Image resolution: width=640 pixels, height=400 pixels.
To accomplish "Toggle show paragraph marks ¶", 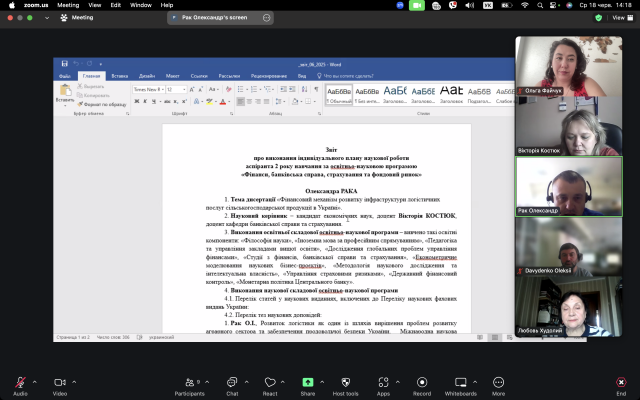I will [x=316, y=89].
